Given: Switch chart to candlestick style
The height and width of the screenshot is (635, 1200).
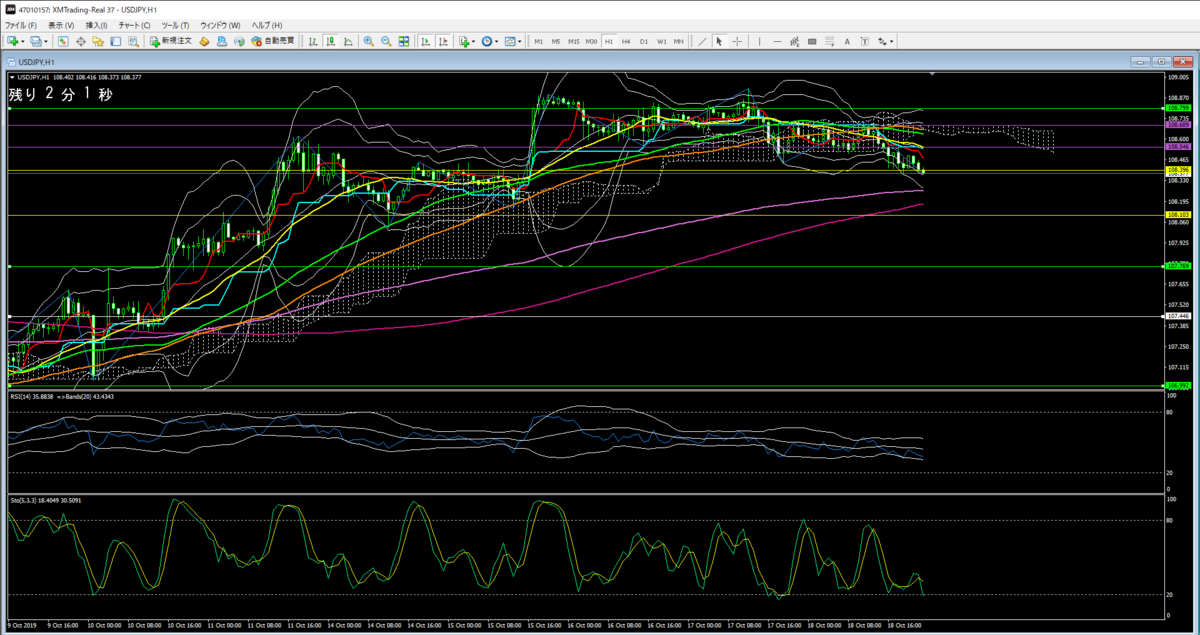Looking at the screenshot, I should pos(330,41).
